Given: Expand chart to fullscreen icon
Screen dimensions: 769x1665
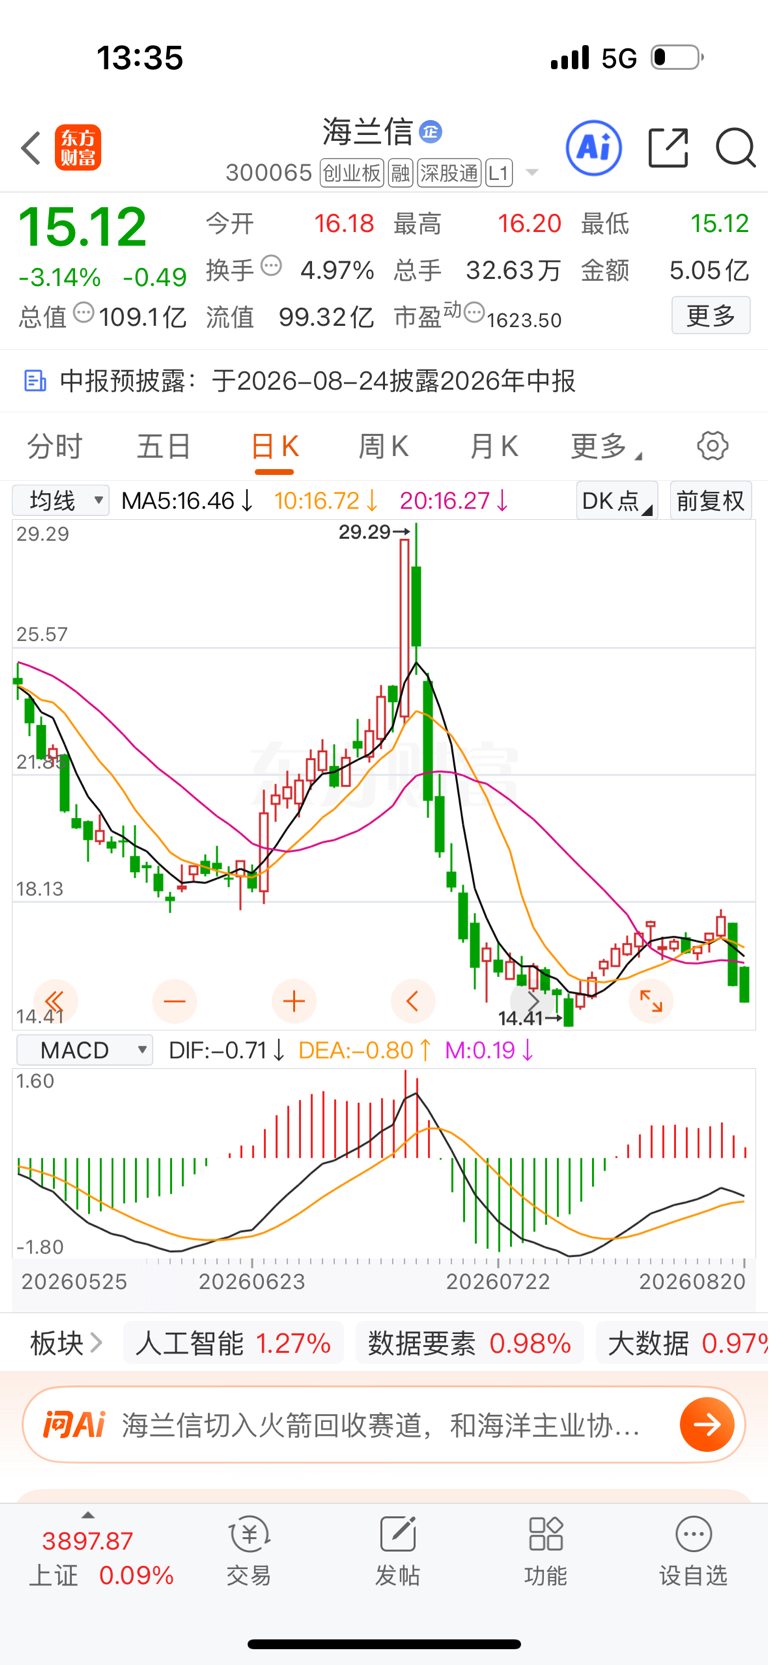Looking at the screenshot, I should (651, 1001).
